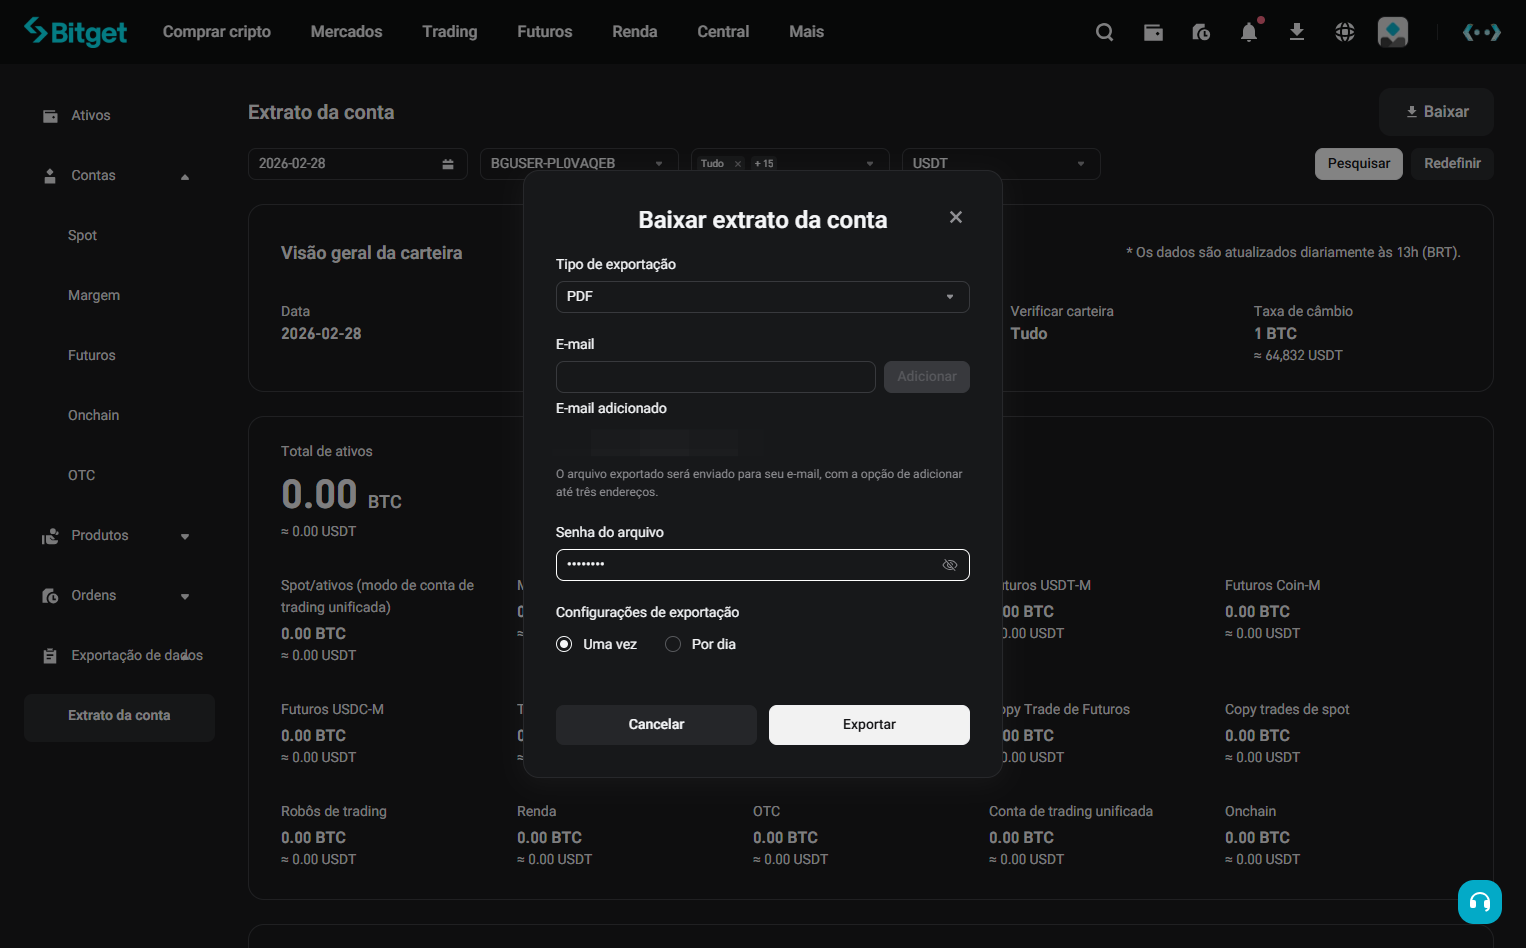Open the Comprar cripto menu
Image resolution: width=1526 pixels, height=948 pixels.
point(217,32)
